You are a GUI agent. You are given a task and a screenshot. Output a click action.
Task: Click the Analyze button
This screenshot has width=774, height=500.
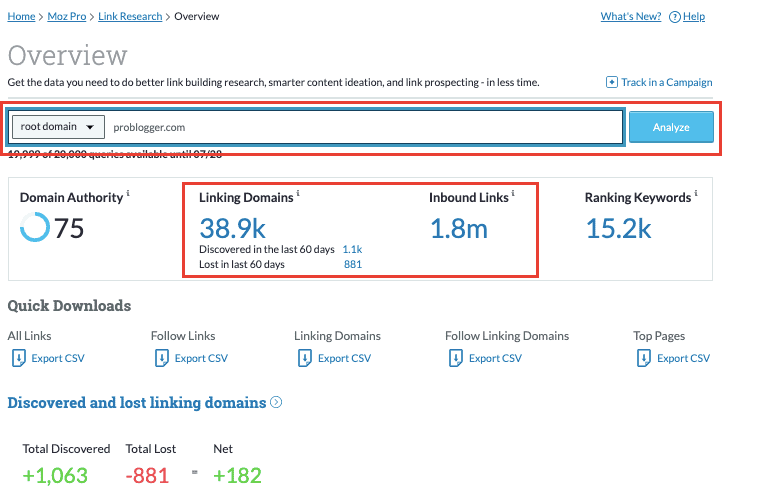671,128
